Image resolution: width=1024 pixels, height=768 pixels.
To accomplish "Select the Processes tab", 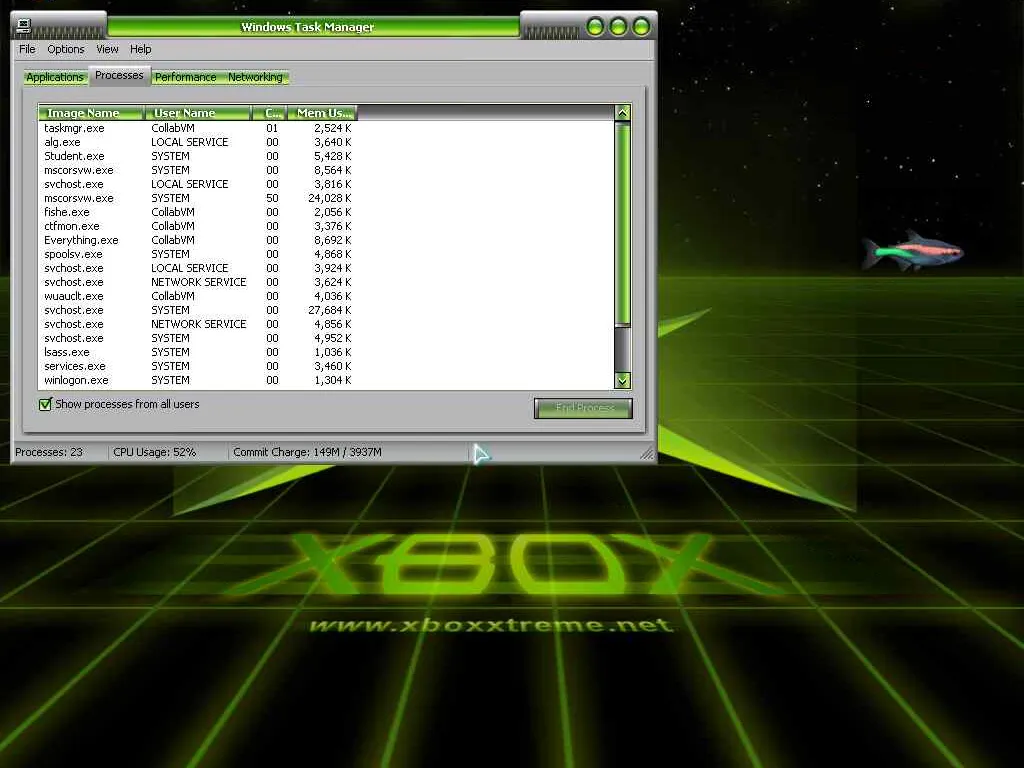I will [x=119, y=76].
